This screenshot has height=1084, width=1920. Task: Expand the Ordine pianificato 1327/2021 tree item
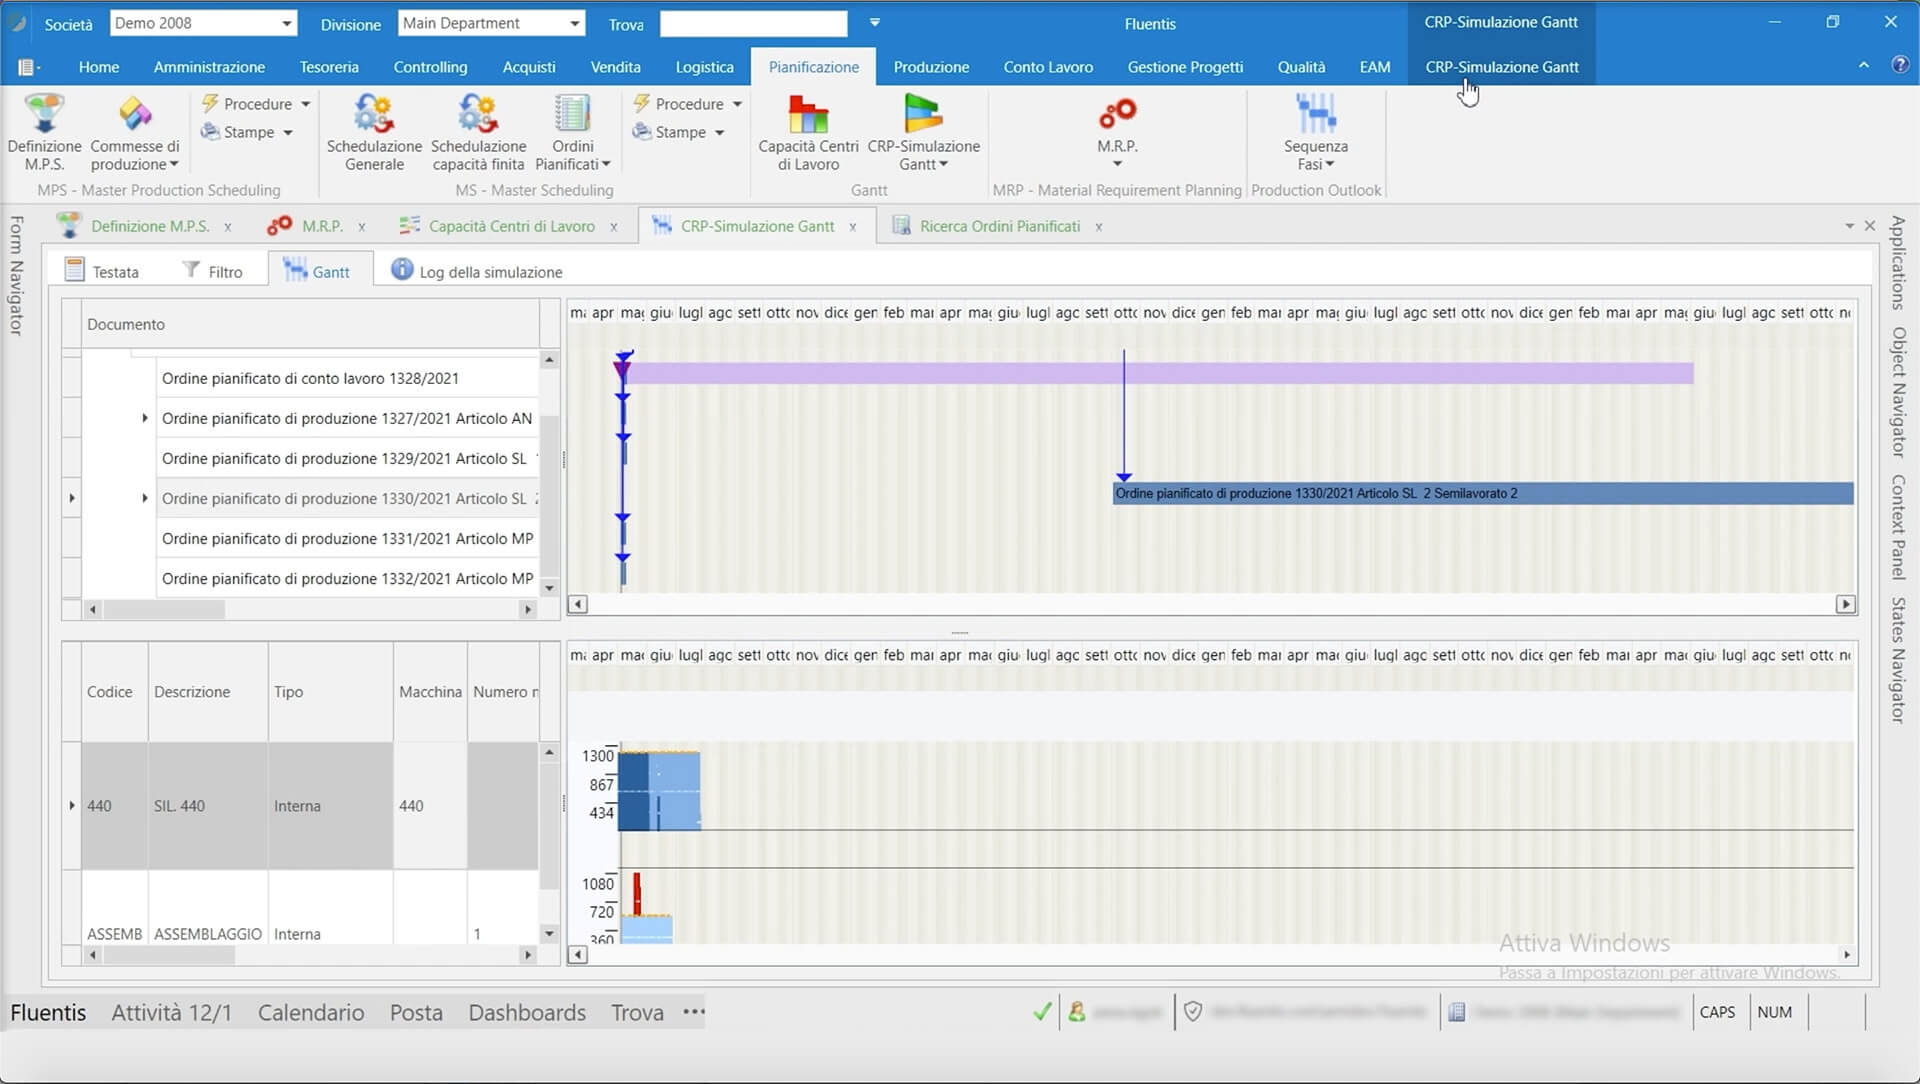[x=144, y=418]
